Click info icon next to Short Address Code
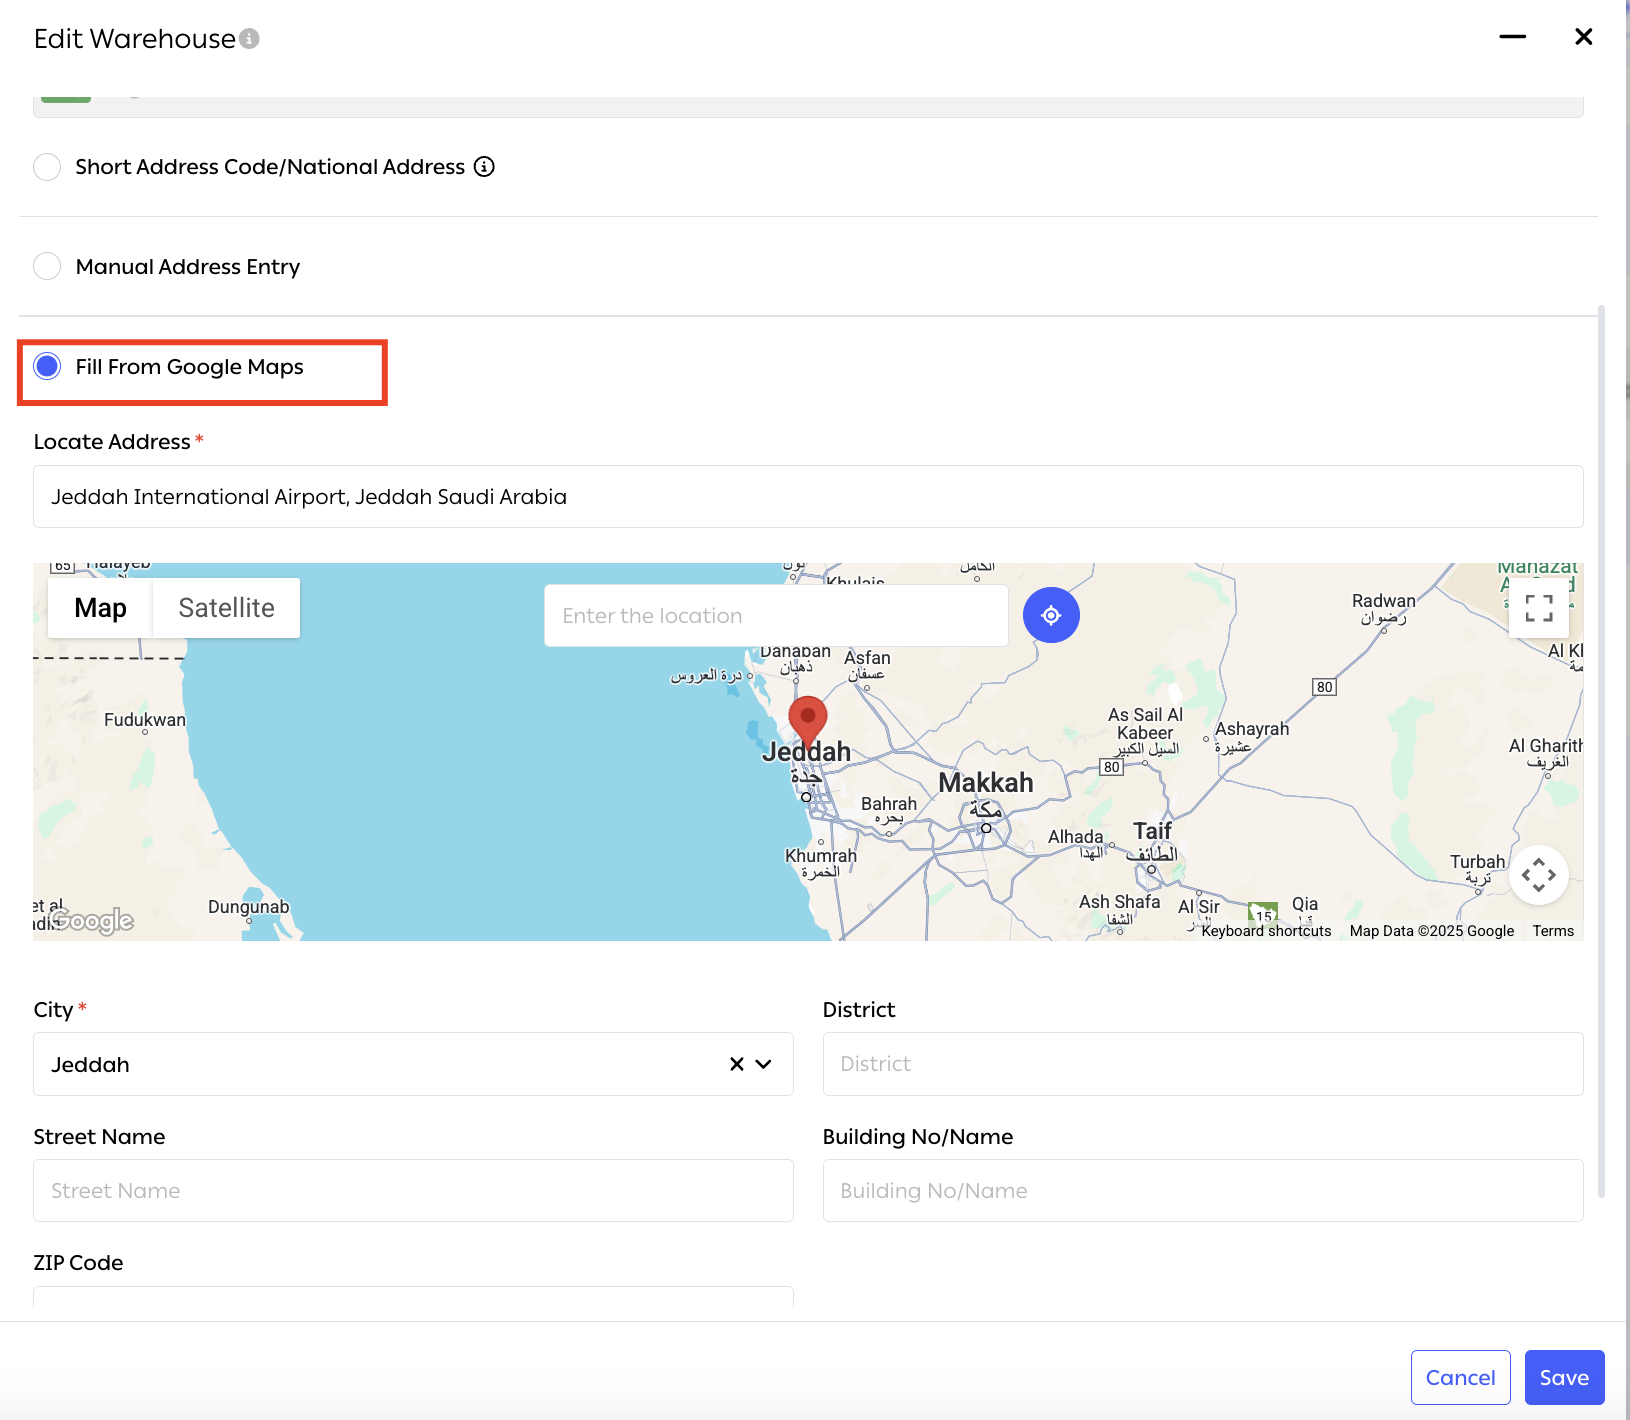The height and width of the screenshot is (1420, 1630). click(x=484, y=167)
